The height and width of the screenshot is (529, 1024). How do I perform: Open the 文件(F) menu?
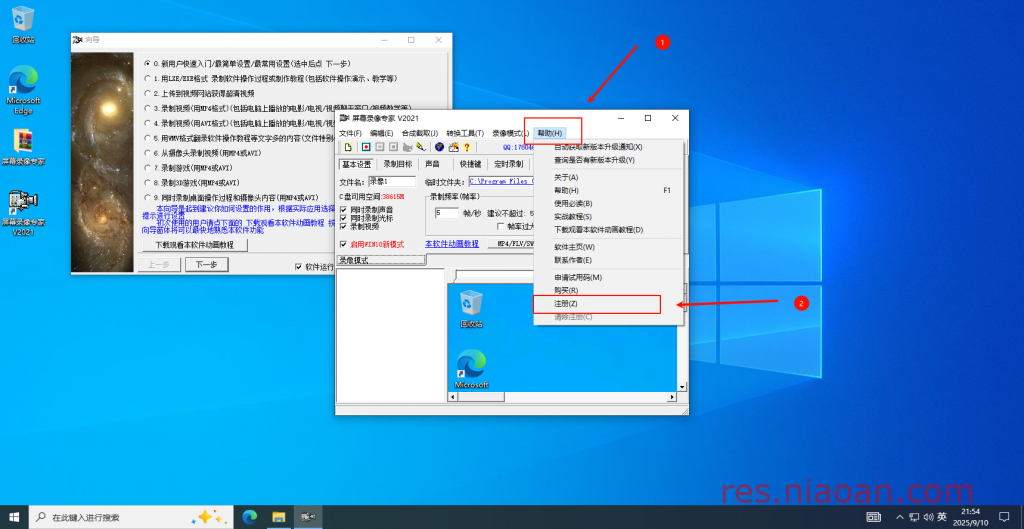[x=351, y=133]
